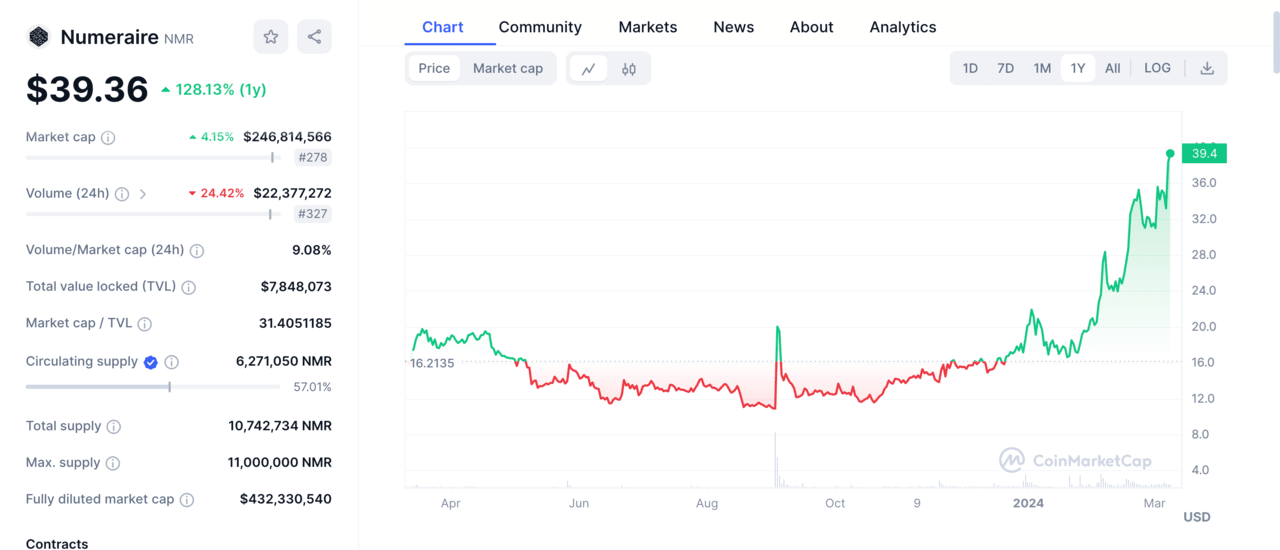Open Volume/Market cap (24h) info icon
Screen dimensions: 1280x550
click(197, 251)
